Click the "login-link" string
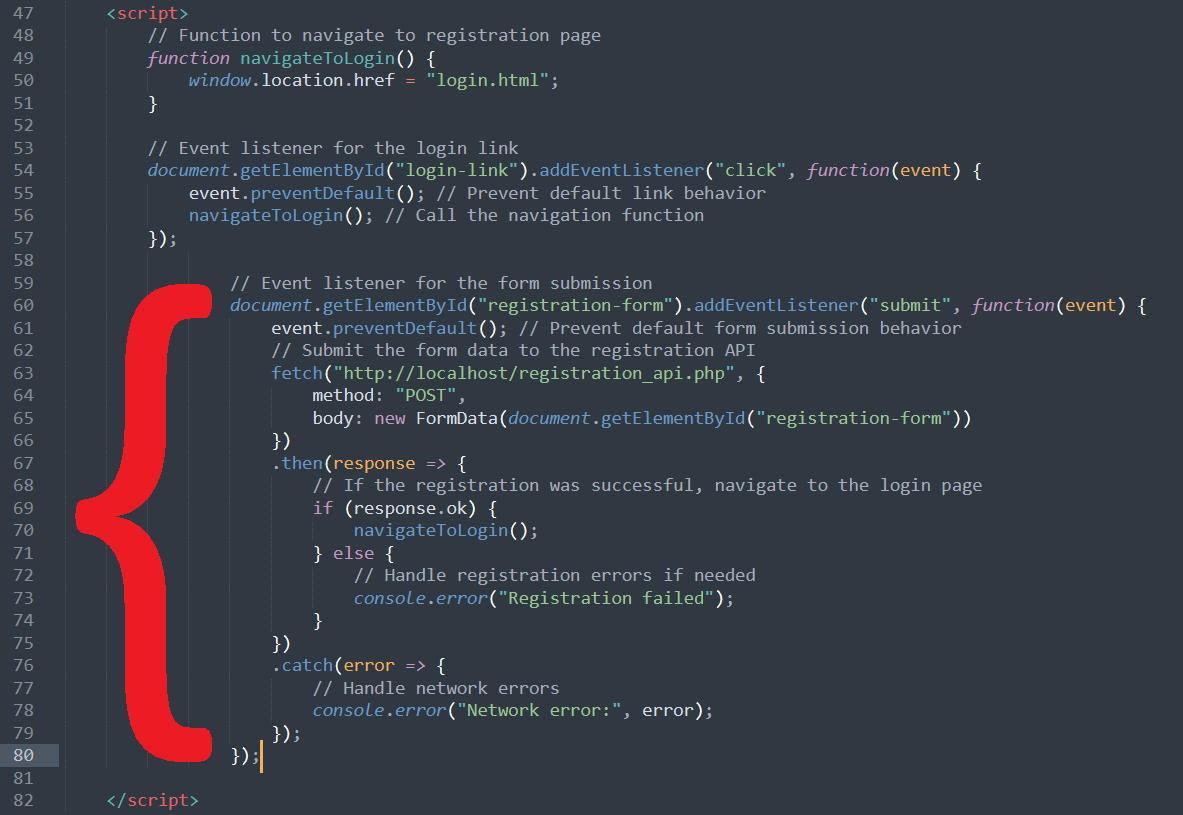1183x815 pixels. (x=457, y=171)
